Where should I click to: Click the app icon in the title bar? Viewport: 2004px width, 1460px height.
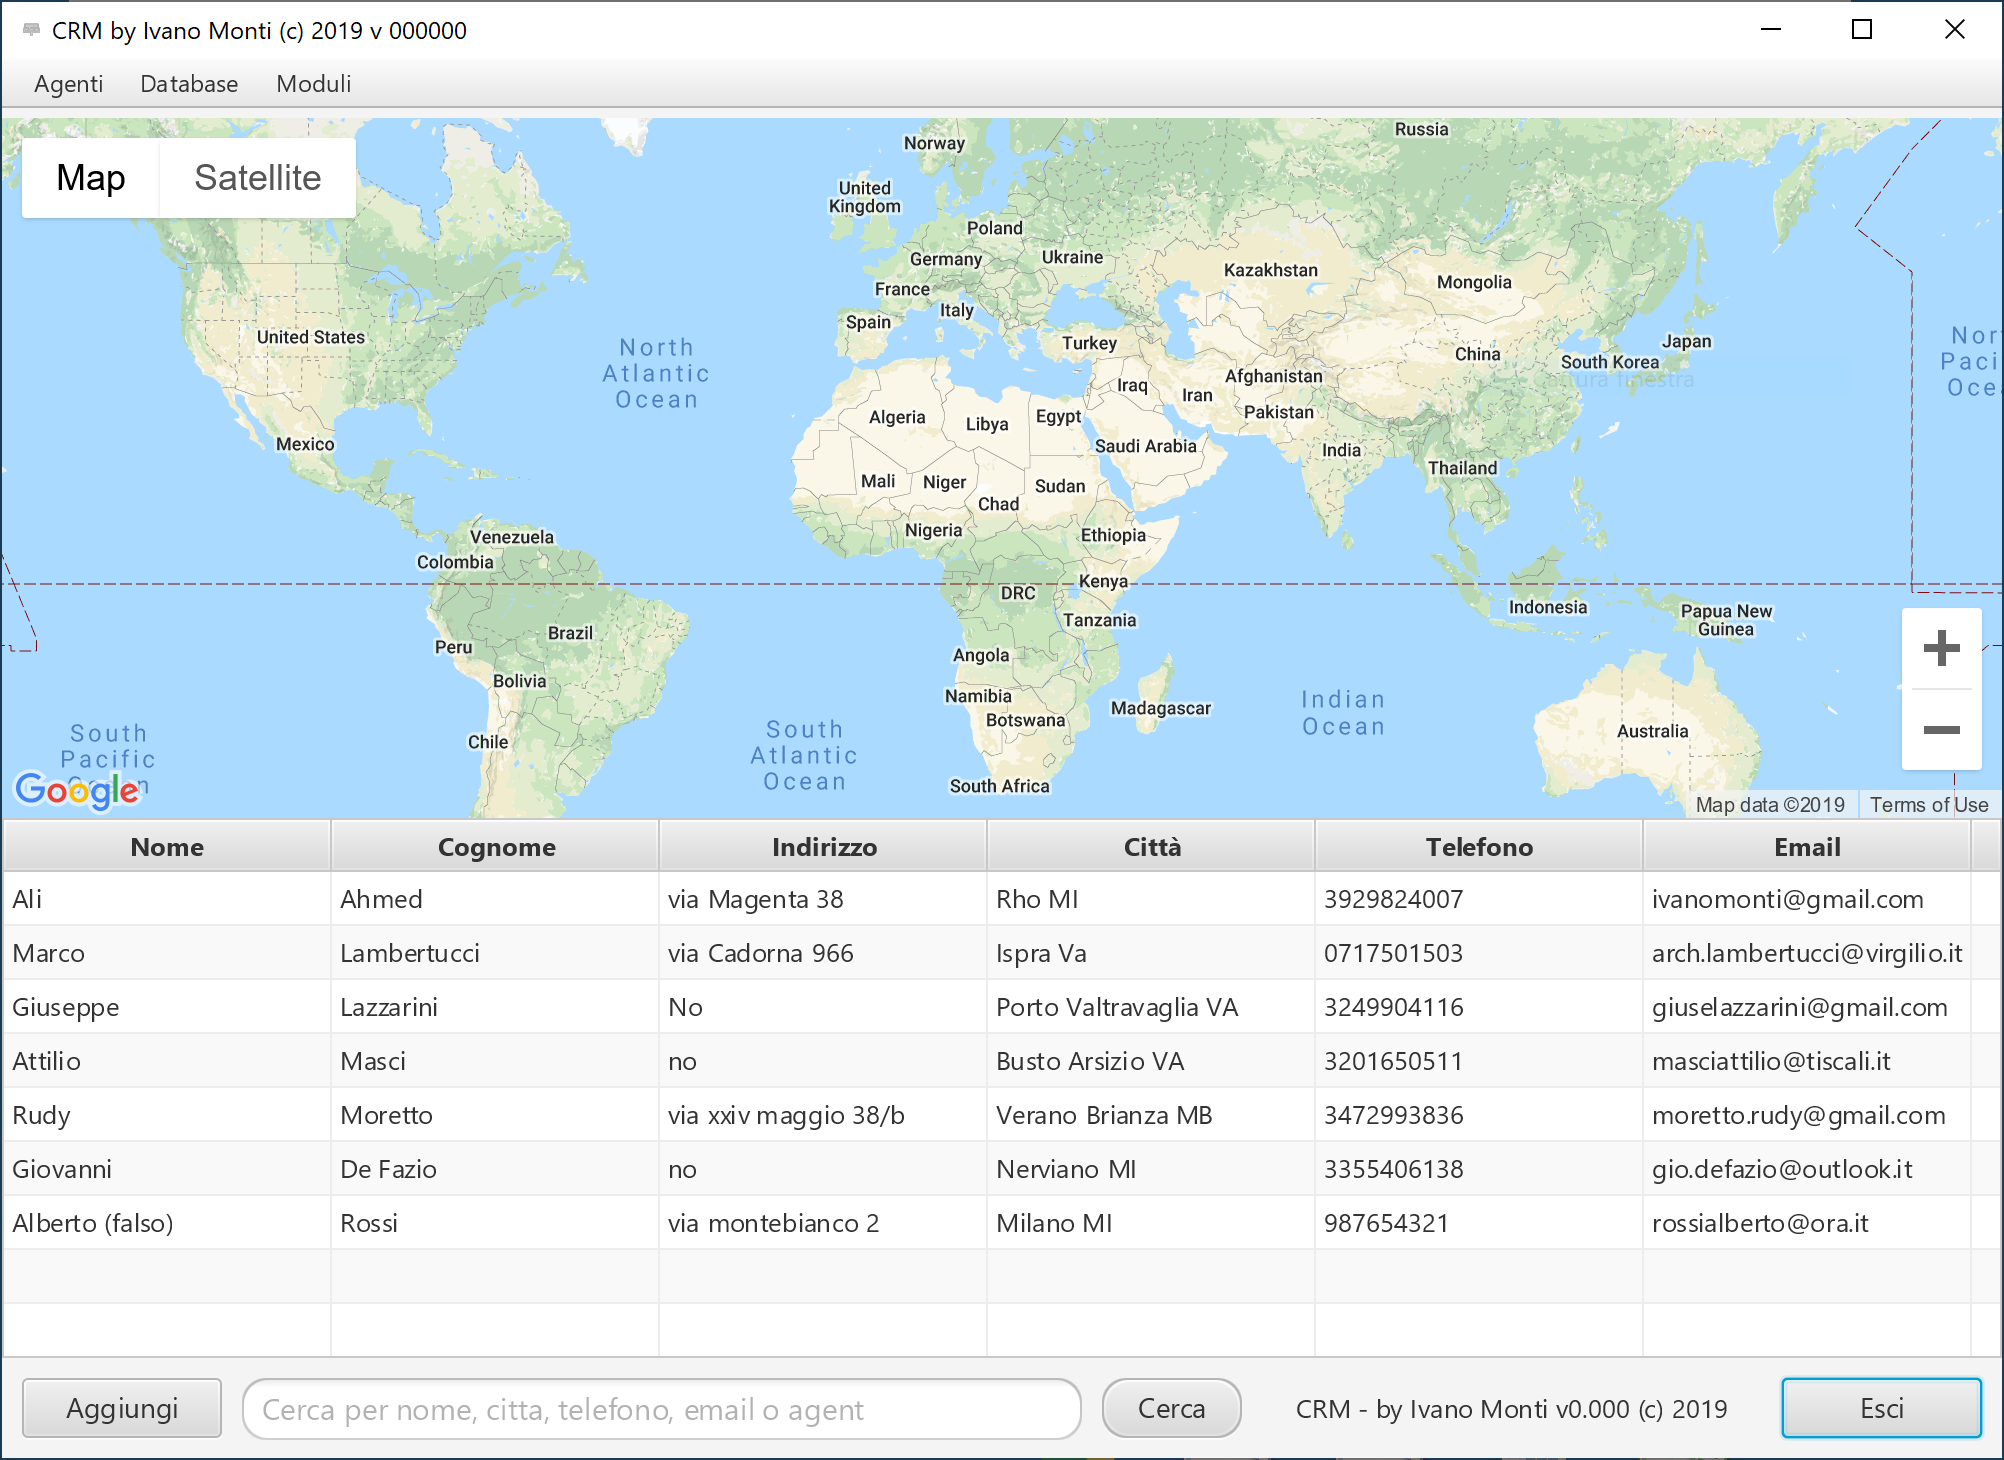pyautogui.click(x=31, y=30)
